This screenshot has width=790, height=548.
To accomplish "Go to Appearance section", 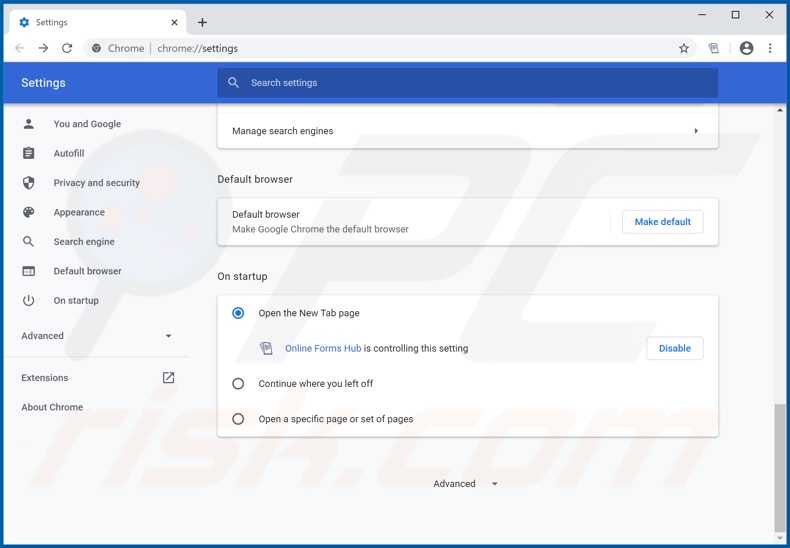I will pos(79,212).
